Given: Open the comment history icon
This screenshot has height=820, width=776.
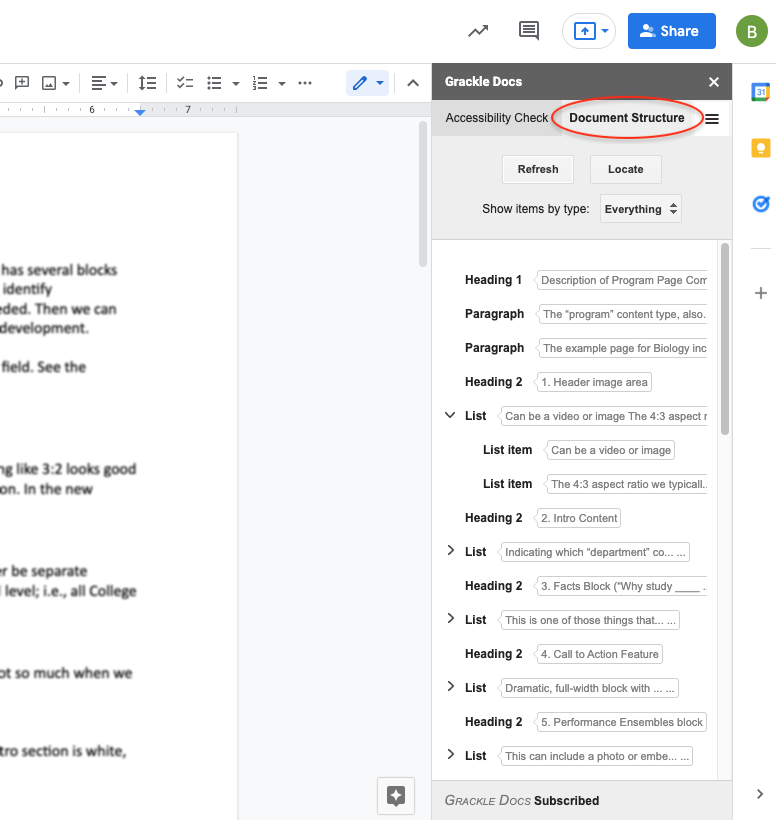Looking at the screenshot, I should pos(529,31).
